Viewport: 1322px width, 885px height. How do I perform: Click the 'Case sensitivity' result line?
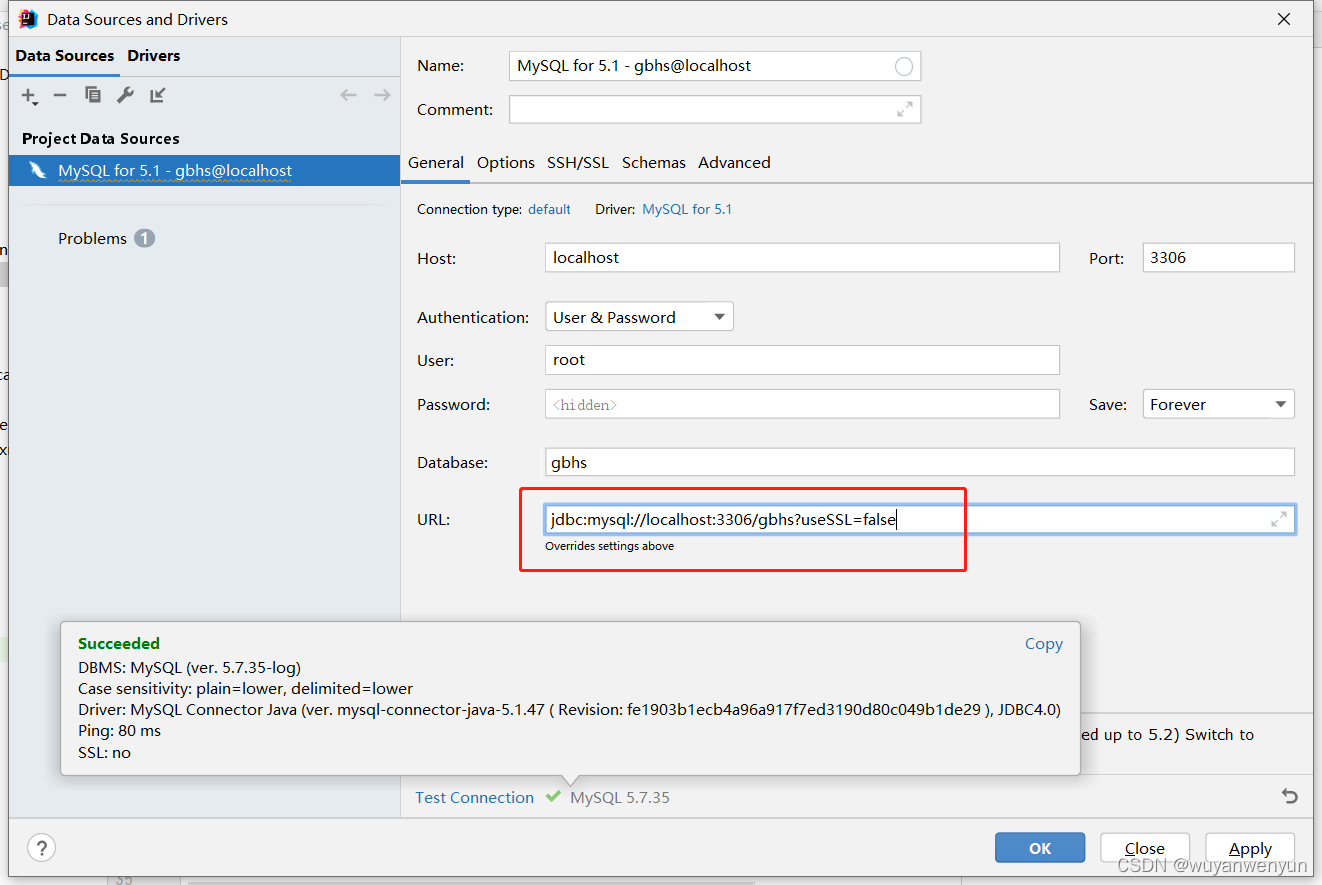[x=245, y=688]
